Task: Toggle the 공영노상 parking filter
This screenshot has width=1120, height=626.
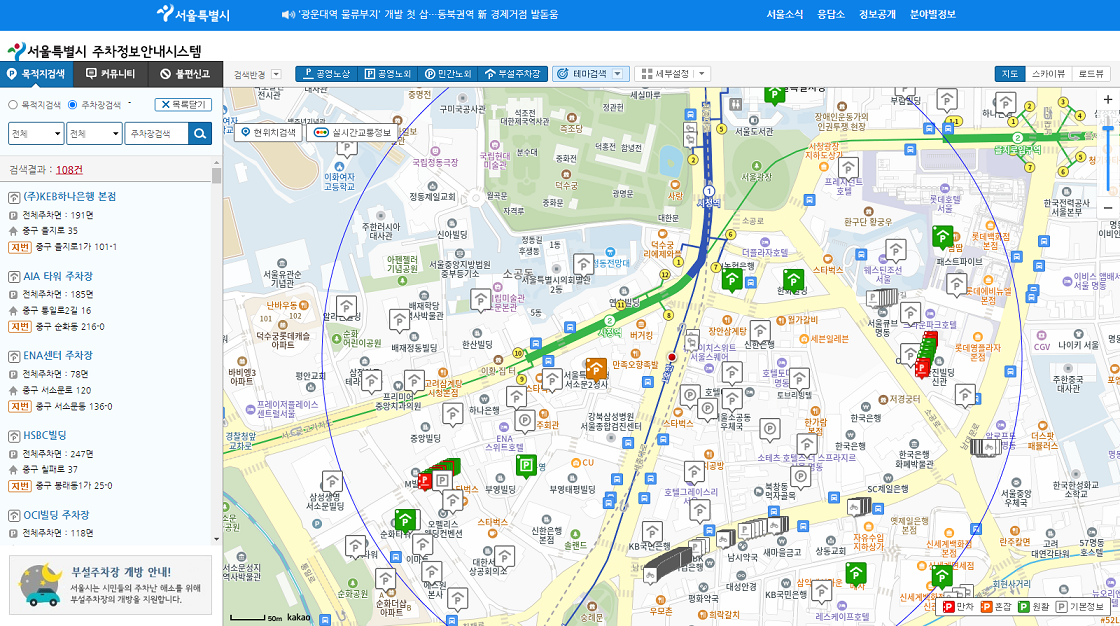Action: (x=326, y=74)
